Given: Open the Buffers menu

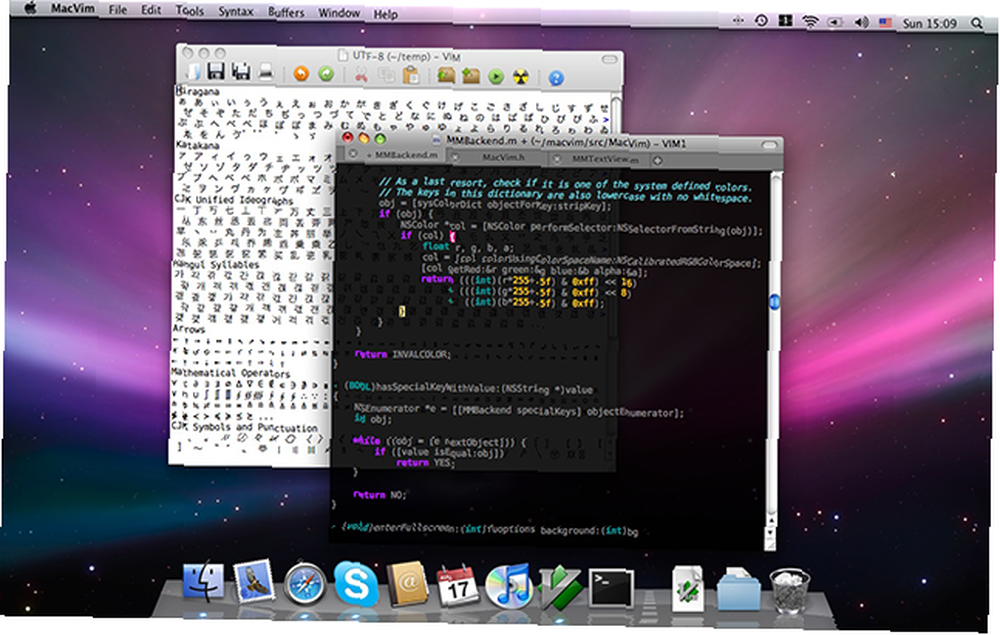Looking at the screenshot, I should pyautogui.click(x=286, y=12).
